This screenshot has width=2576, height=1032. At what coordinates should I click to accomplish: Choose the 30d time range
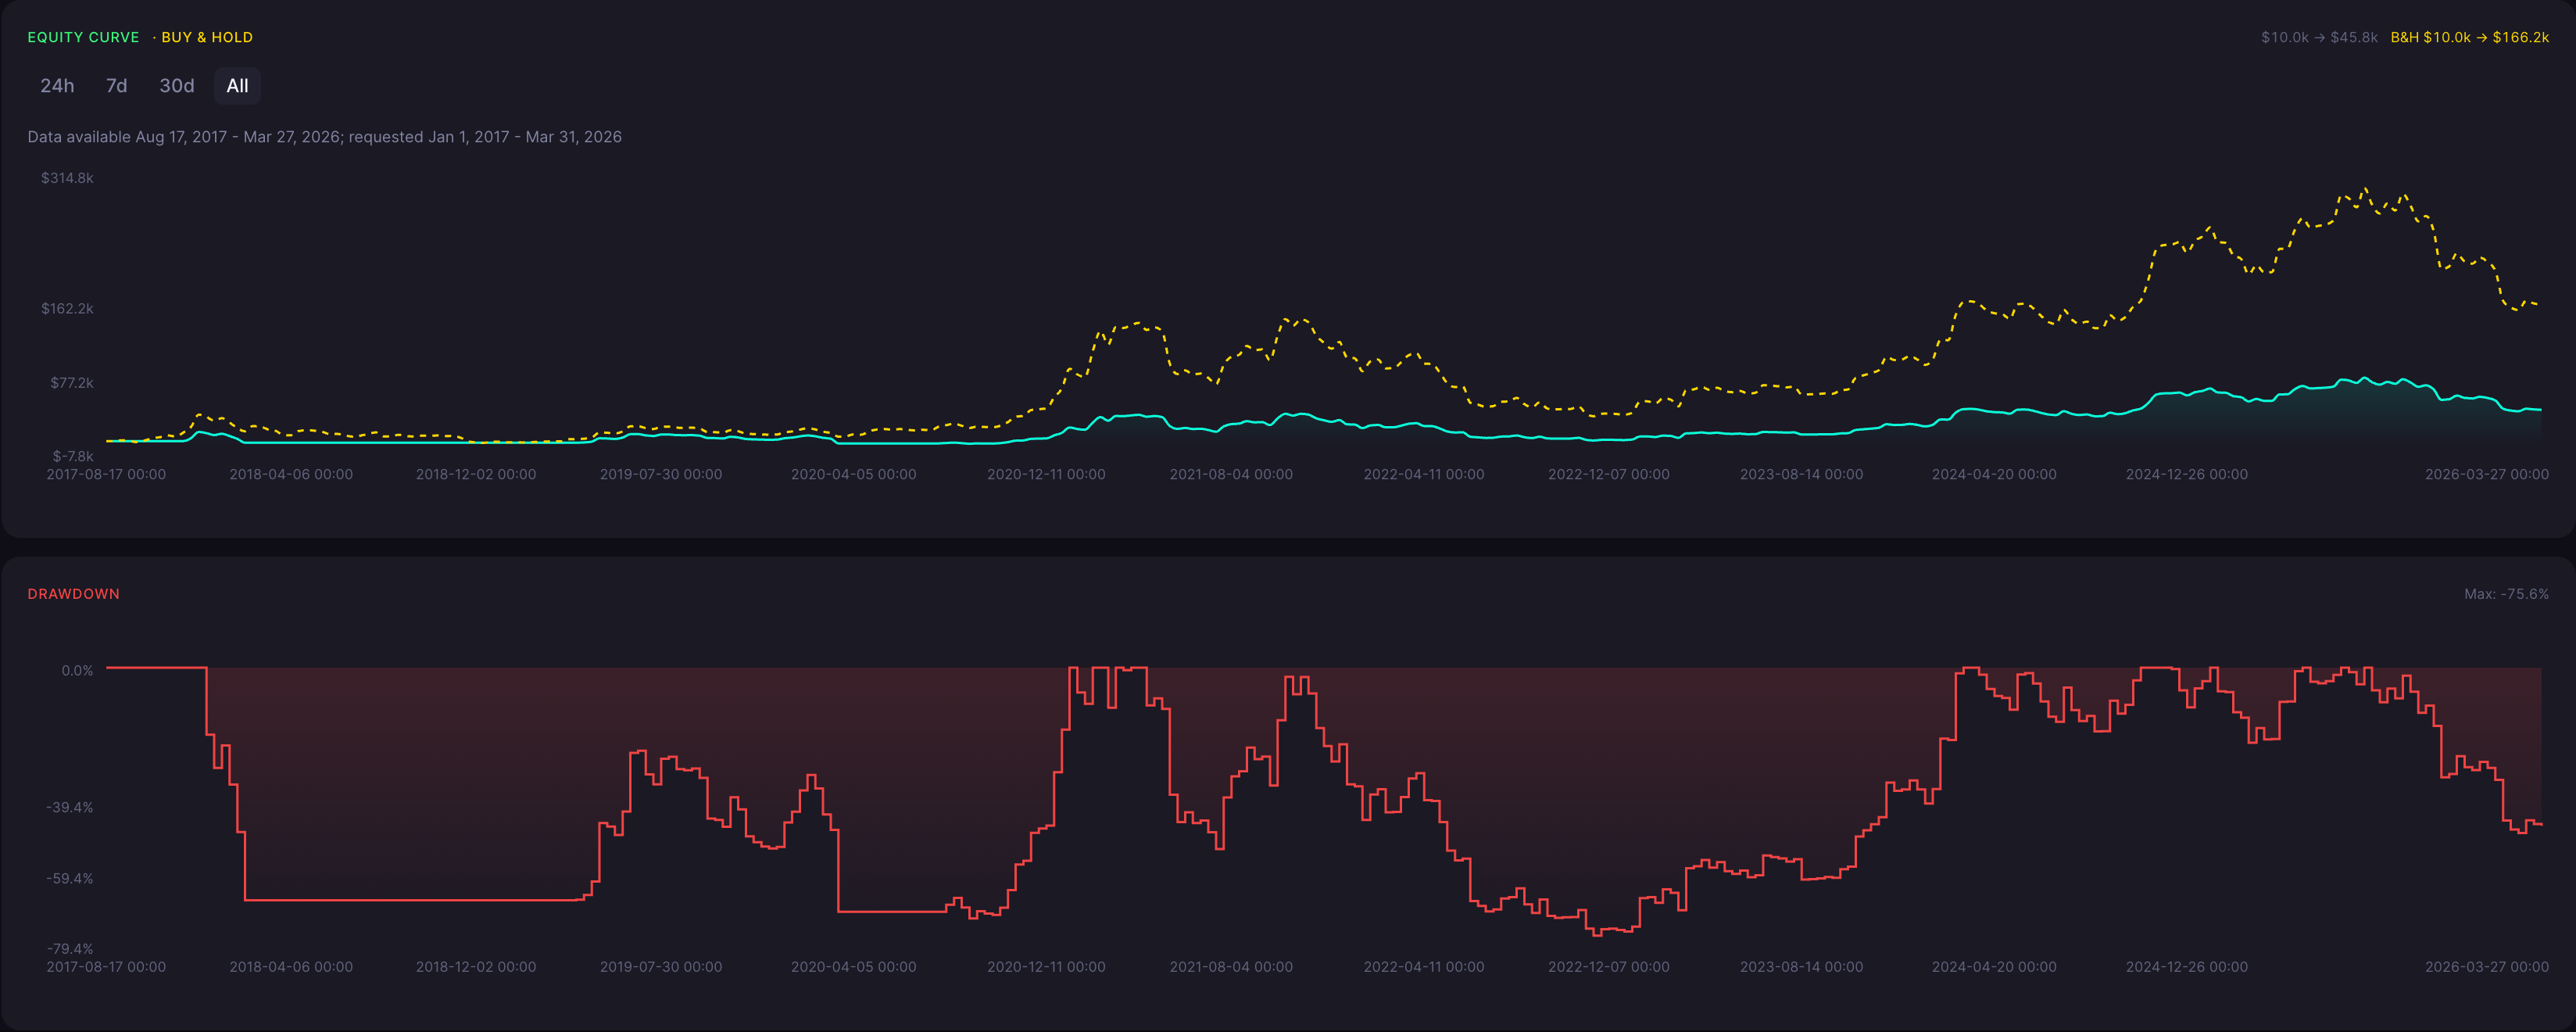tap(177, 86)
